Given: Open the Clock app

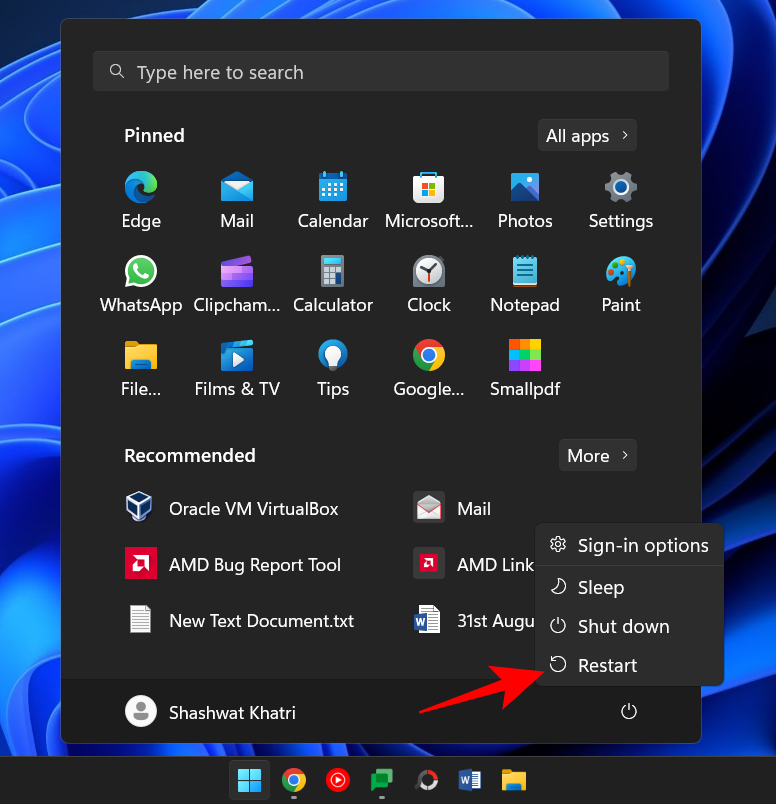Looking at the screenshot, I should click(x=429, y=285).
